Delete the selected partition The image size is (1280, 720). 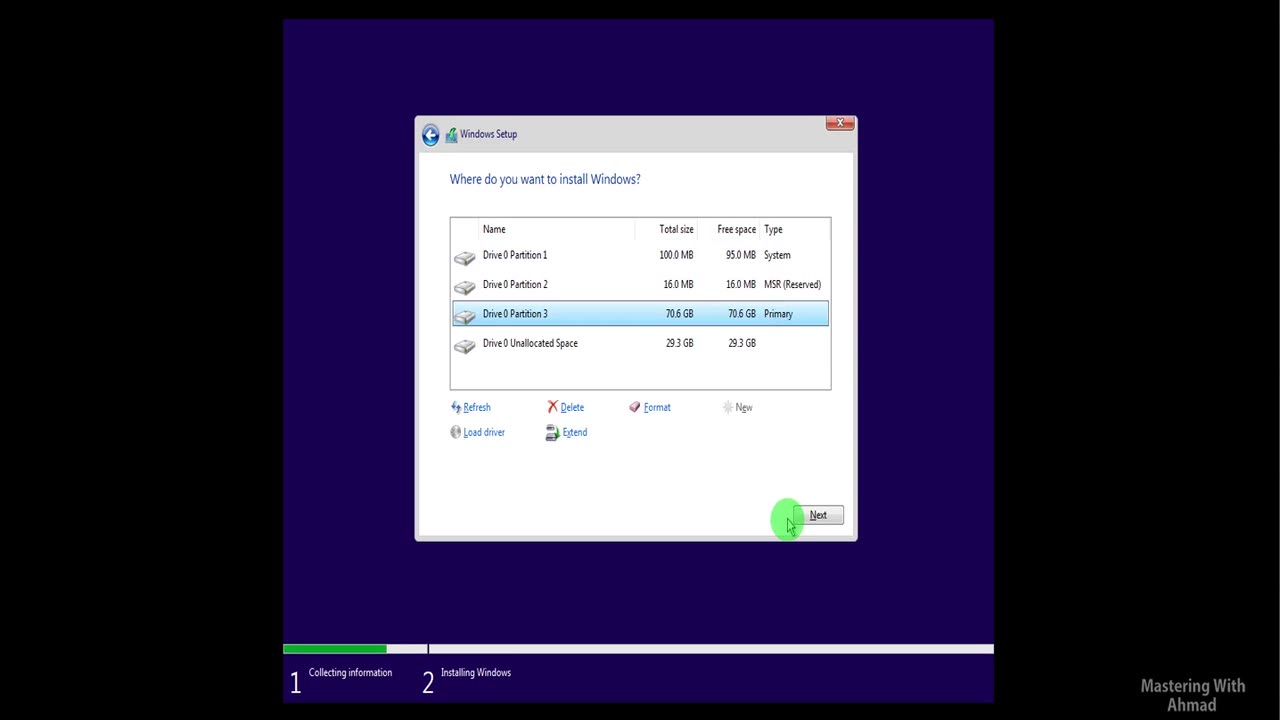click(572, 407)
